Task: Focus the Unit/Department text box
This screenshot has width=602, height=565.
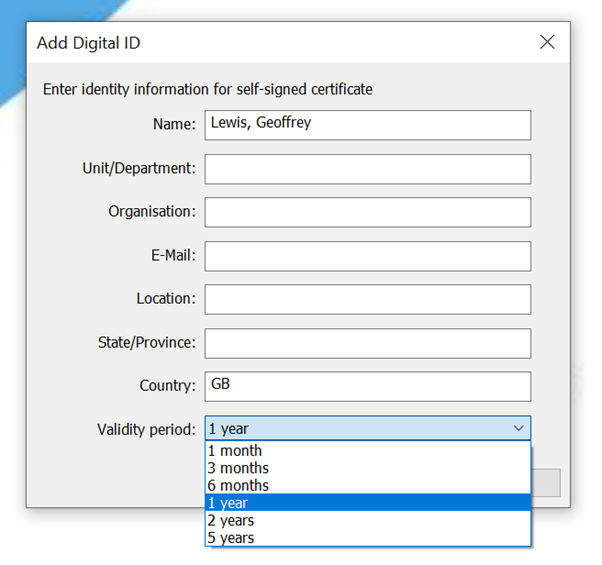Action: coord(368,169)
